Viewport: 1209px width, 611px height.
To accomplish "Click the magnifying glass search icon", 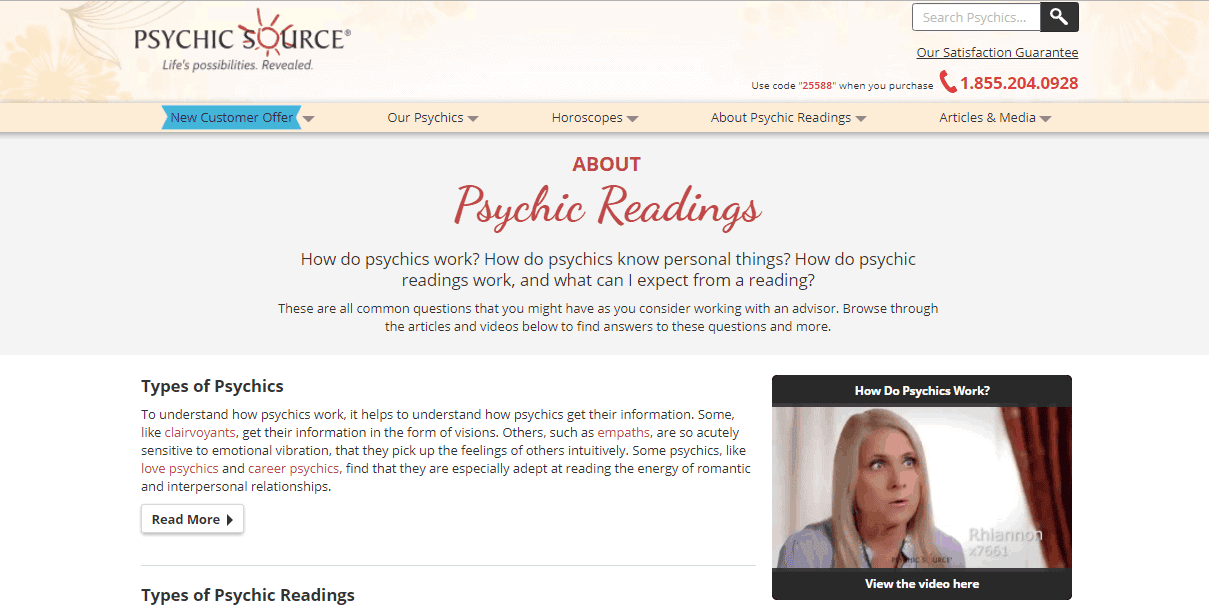I will (1059, 17).
